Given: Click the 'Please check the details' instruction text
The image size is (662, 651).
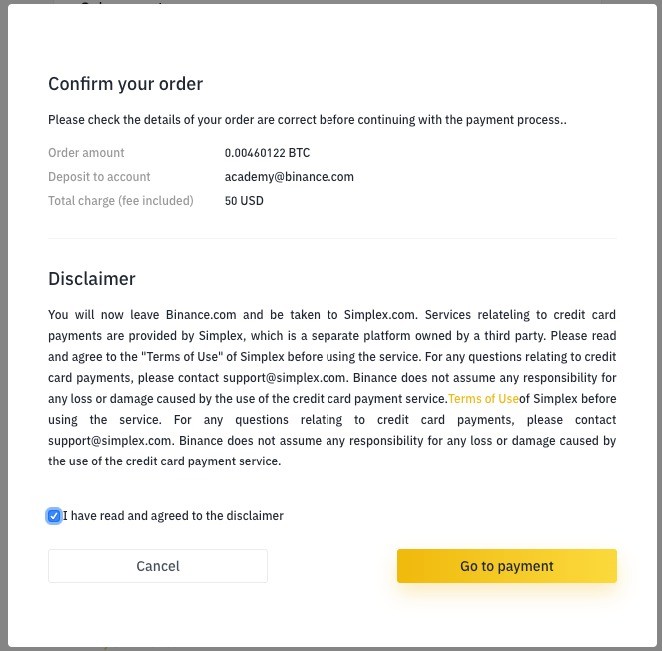Looking at the screenshot, I should (307, 120).
